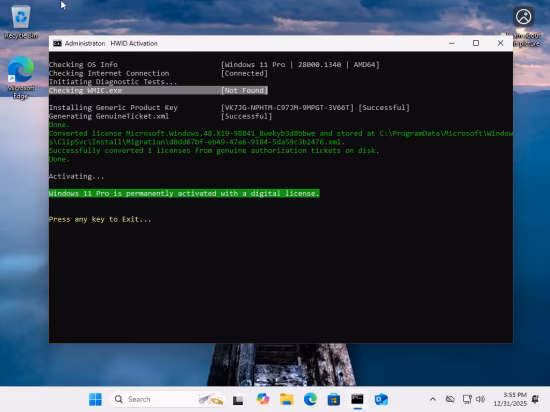Open Microsoft Store from the taskbar
The width and height of the screenshot is (550, 412).
[x=334, y=399]
